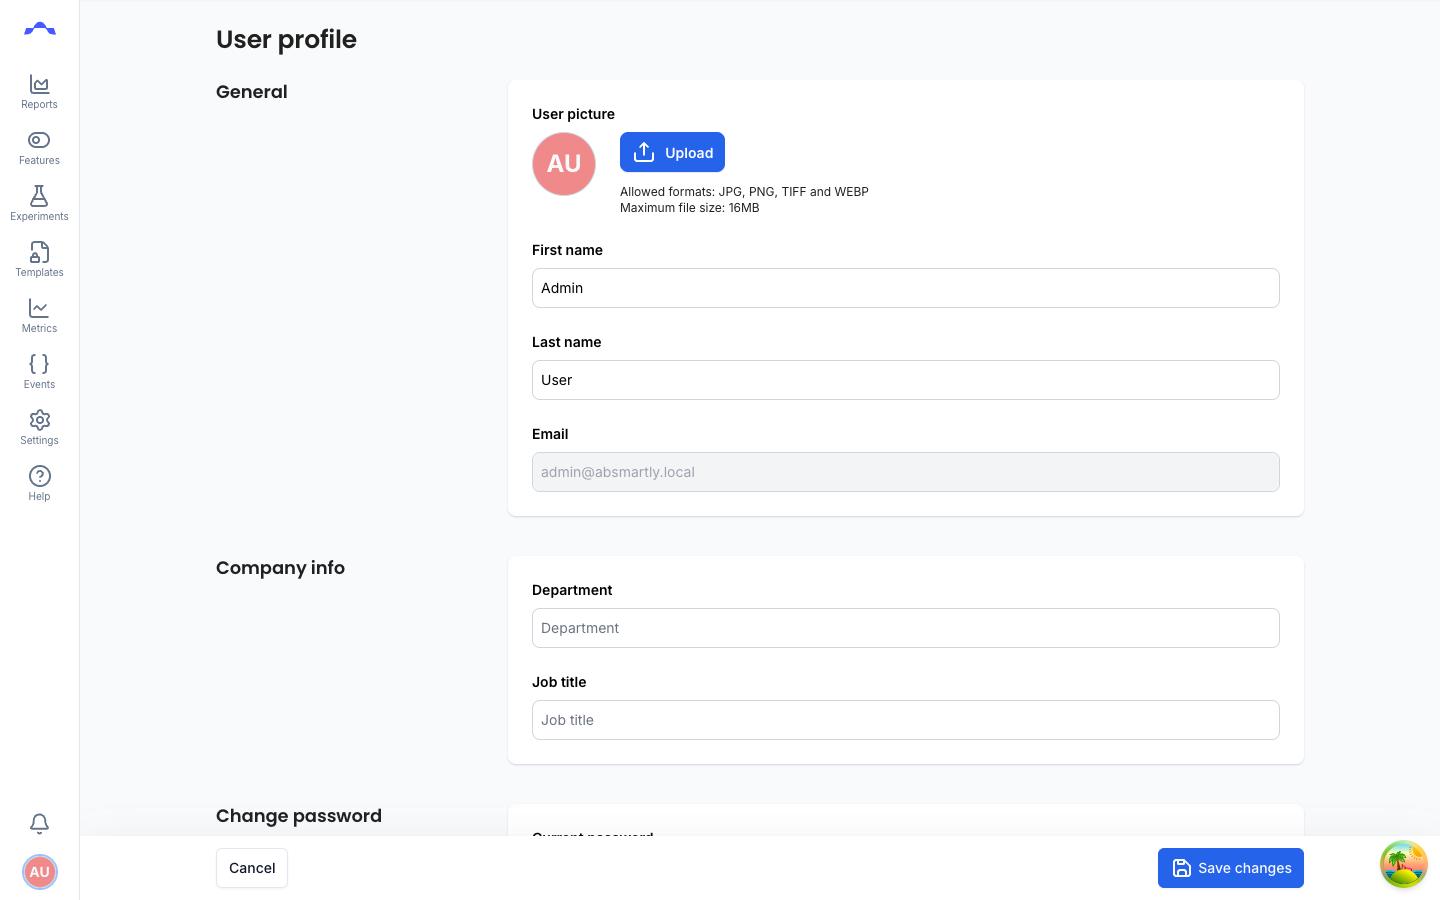Go to Events section

39,372
